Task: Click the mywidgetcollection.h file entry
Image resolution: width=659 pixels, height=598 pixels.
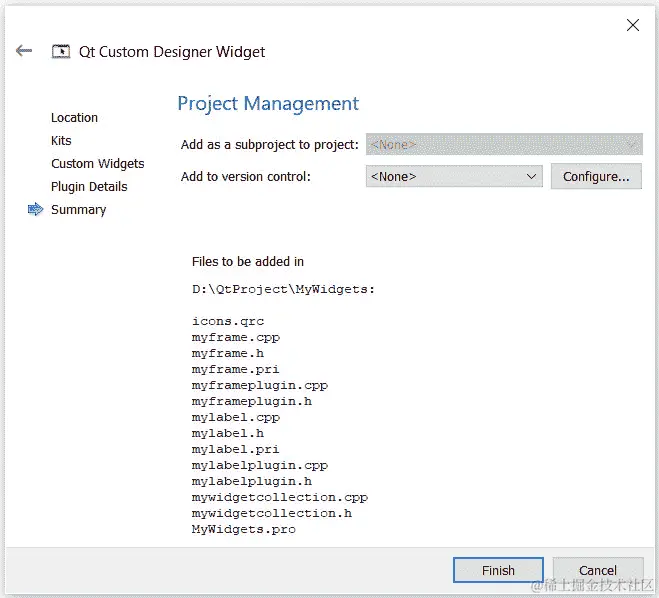Action: click(272, 513)
